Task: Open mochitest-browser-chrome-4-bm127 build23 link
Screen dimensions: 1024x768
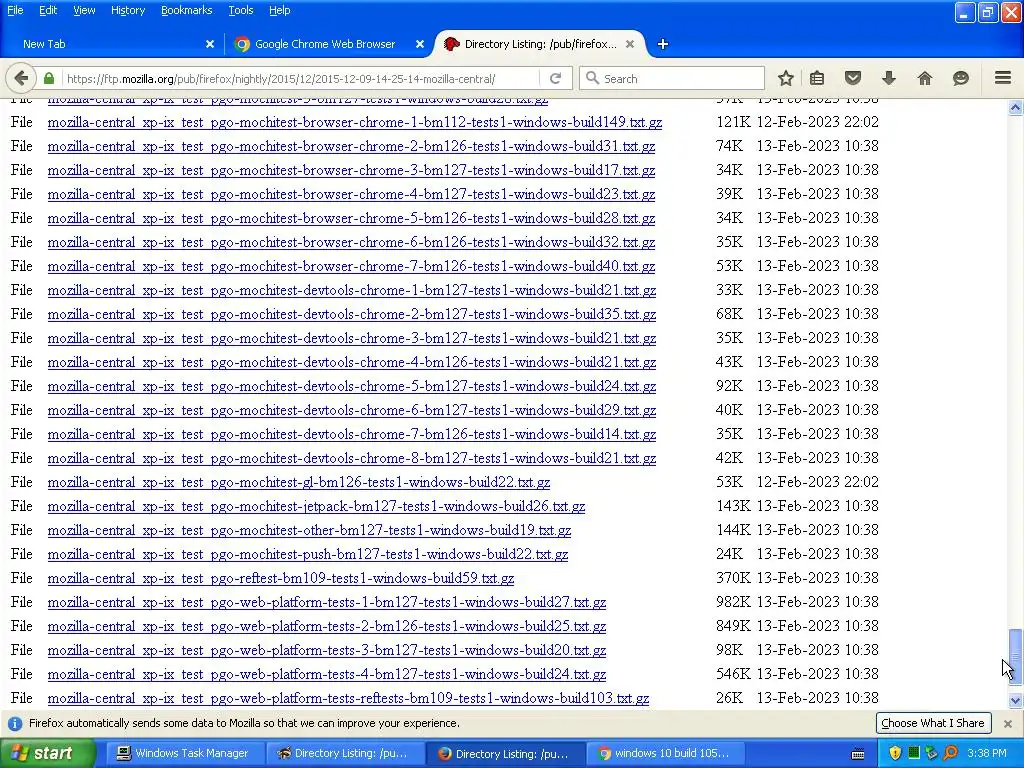Action: coord(351,194)
